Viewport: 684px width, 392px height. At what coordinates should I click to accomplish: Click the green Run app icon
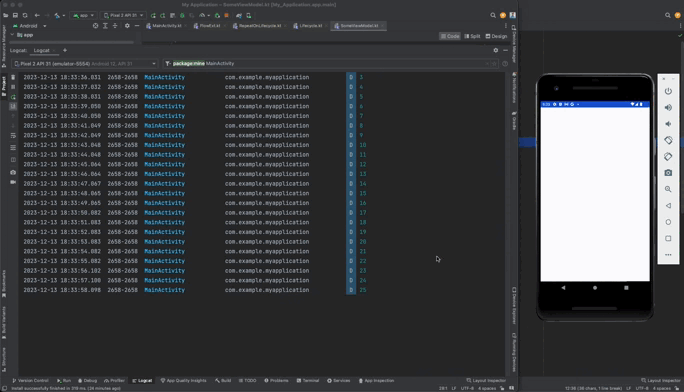click(x=153, y=15)
